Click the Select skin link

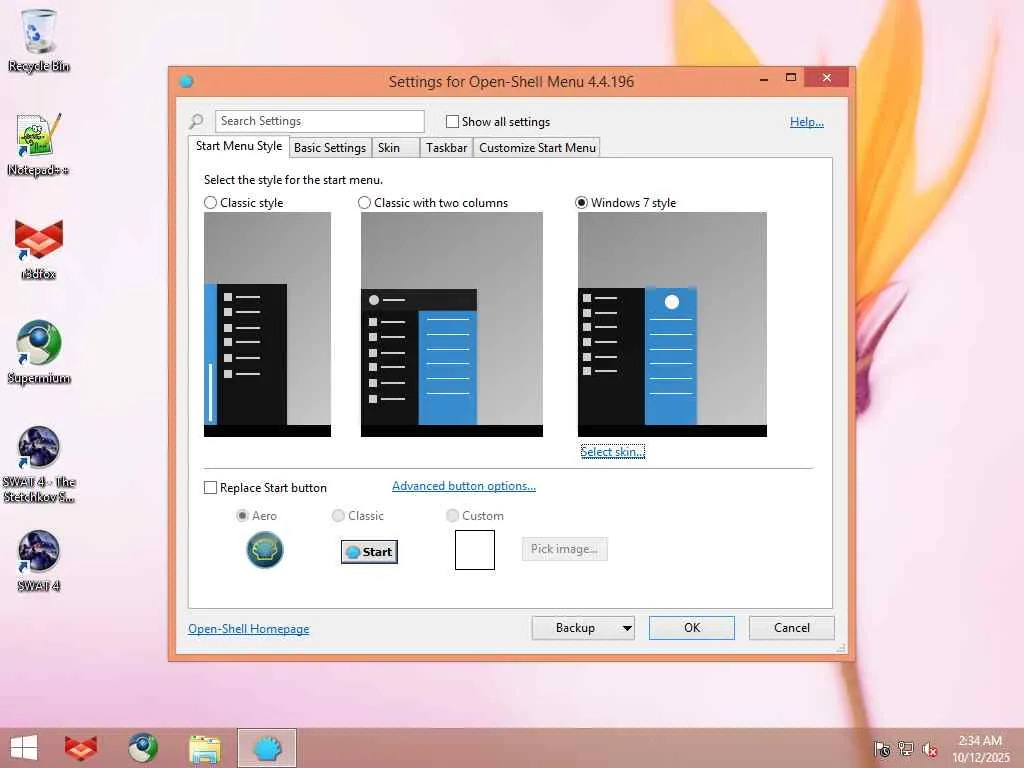point(613,451)
